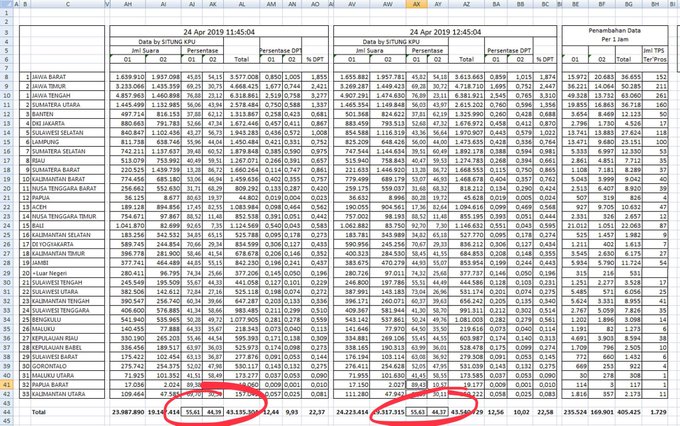
Task: Click the "ACEH" province cell
Action: click(68, 207)
